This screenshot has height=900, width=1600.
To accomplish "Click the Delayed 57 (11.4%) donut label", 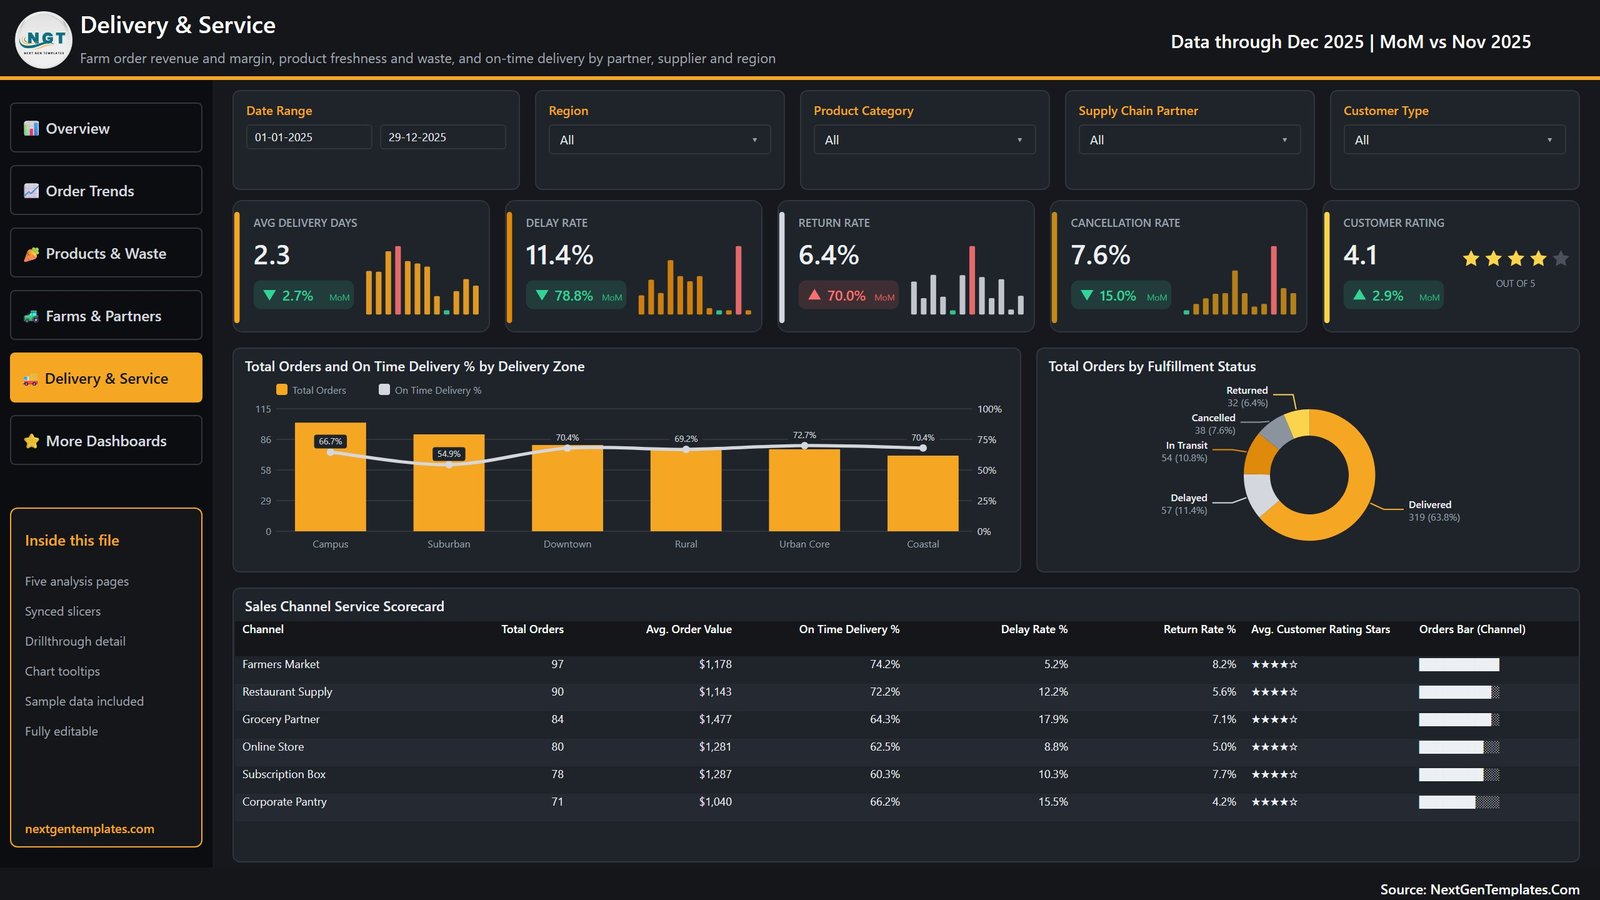I will (1183, 504).
